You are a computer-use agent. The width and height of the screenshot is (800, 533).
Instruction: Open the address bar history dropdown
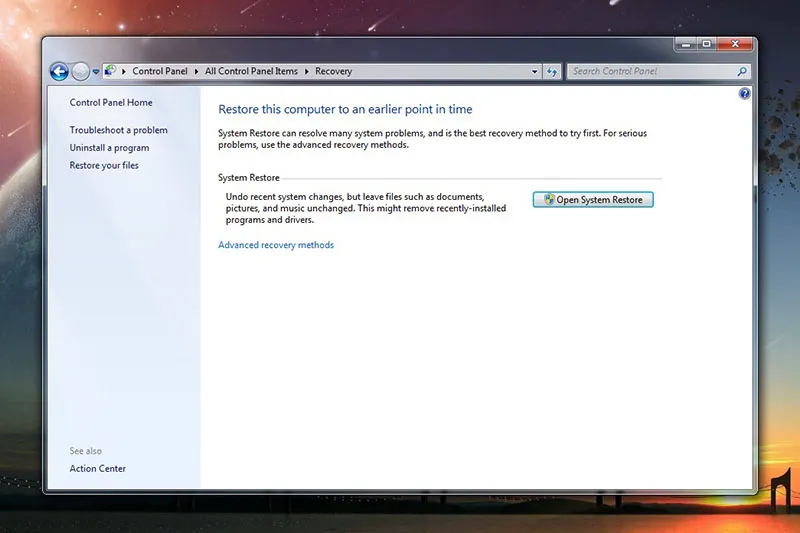click(x=535, y=72)
